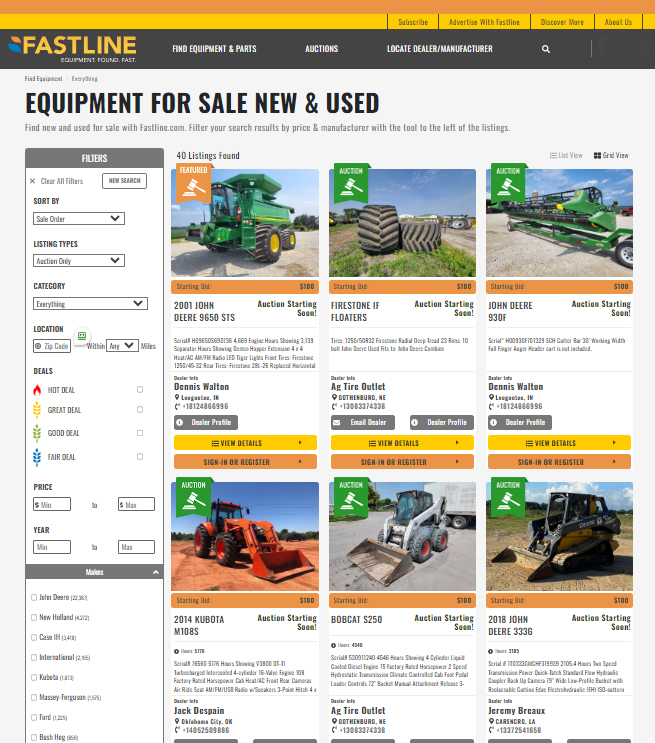The image size is (655, 743).
Task: Tick the Great Deal checkbox
Action: click(140, 409)
